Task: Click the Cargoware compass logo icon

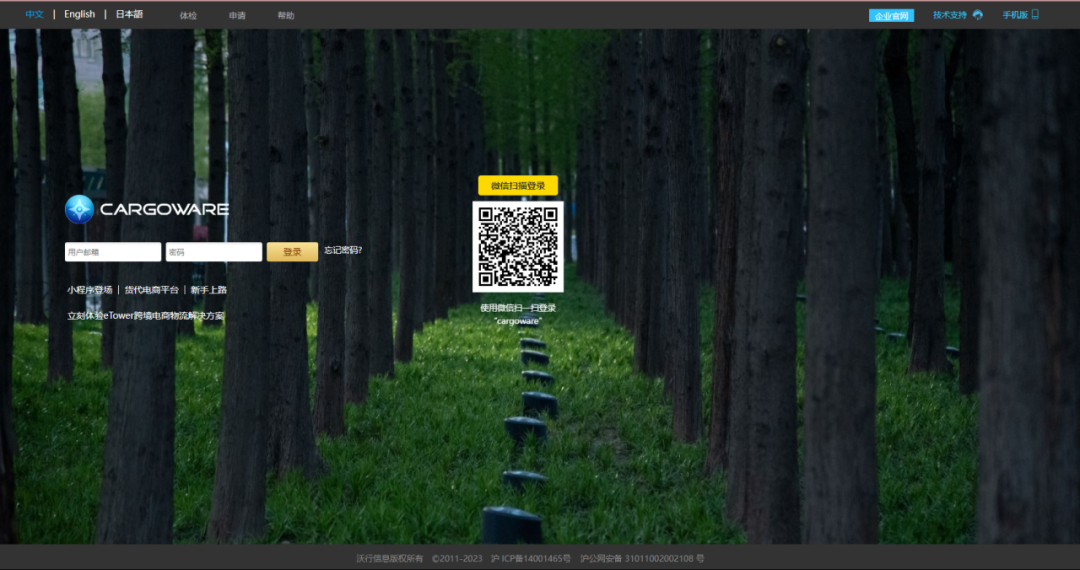Action: click(x=79, y=209)
